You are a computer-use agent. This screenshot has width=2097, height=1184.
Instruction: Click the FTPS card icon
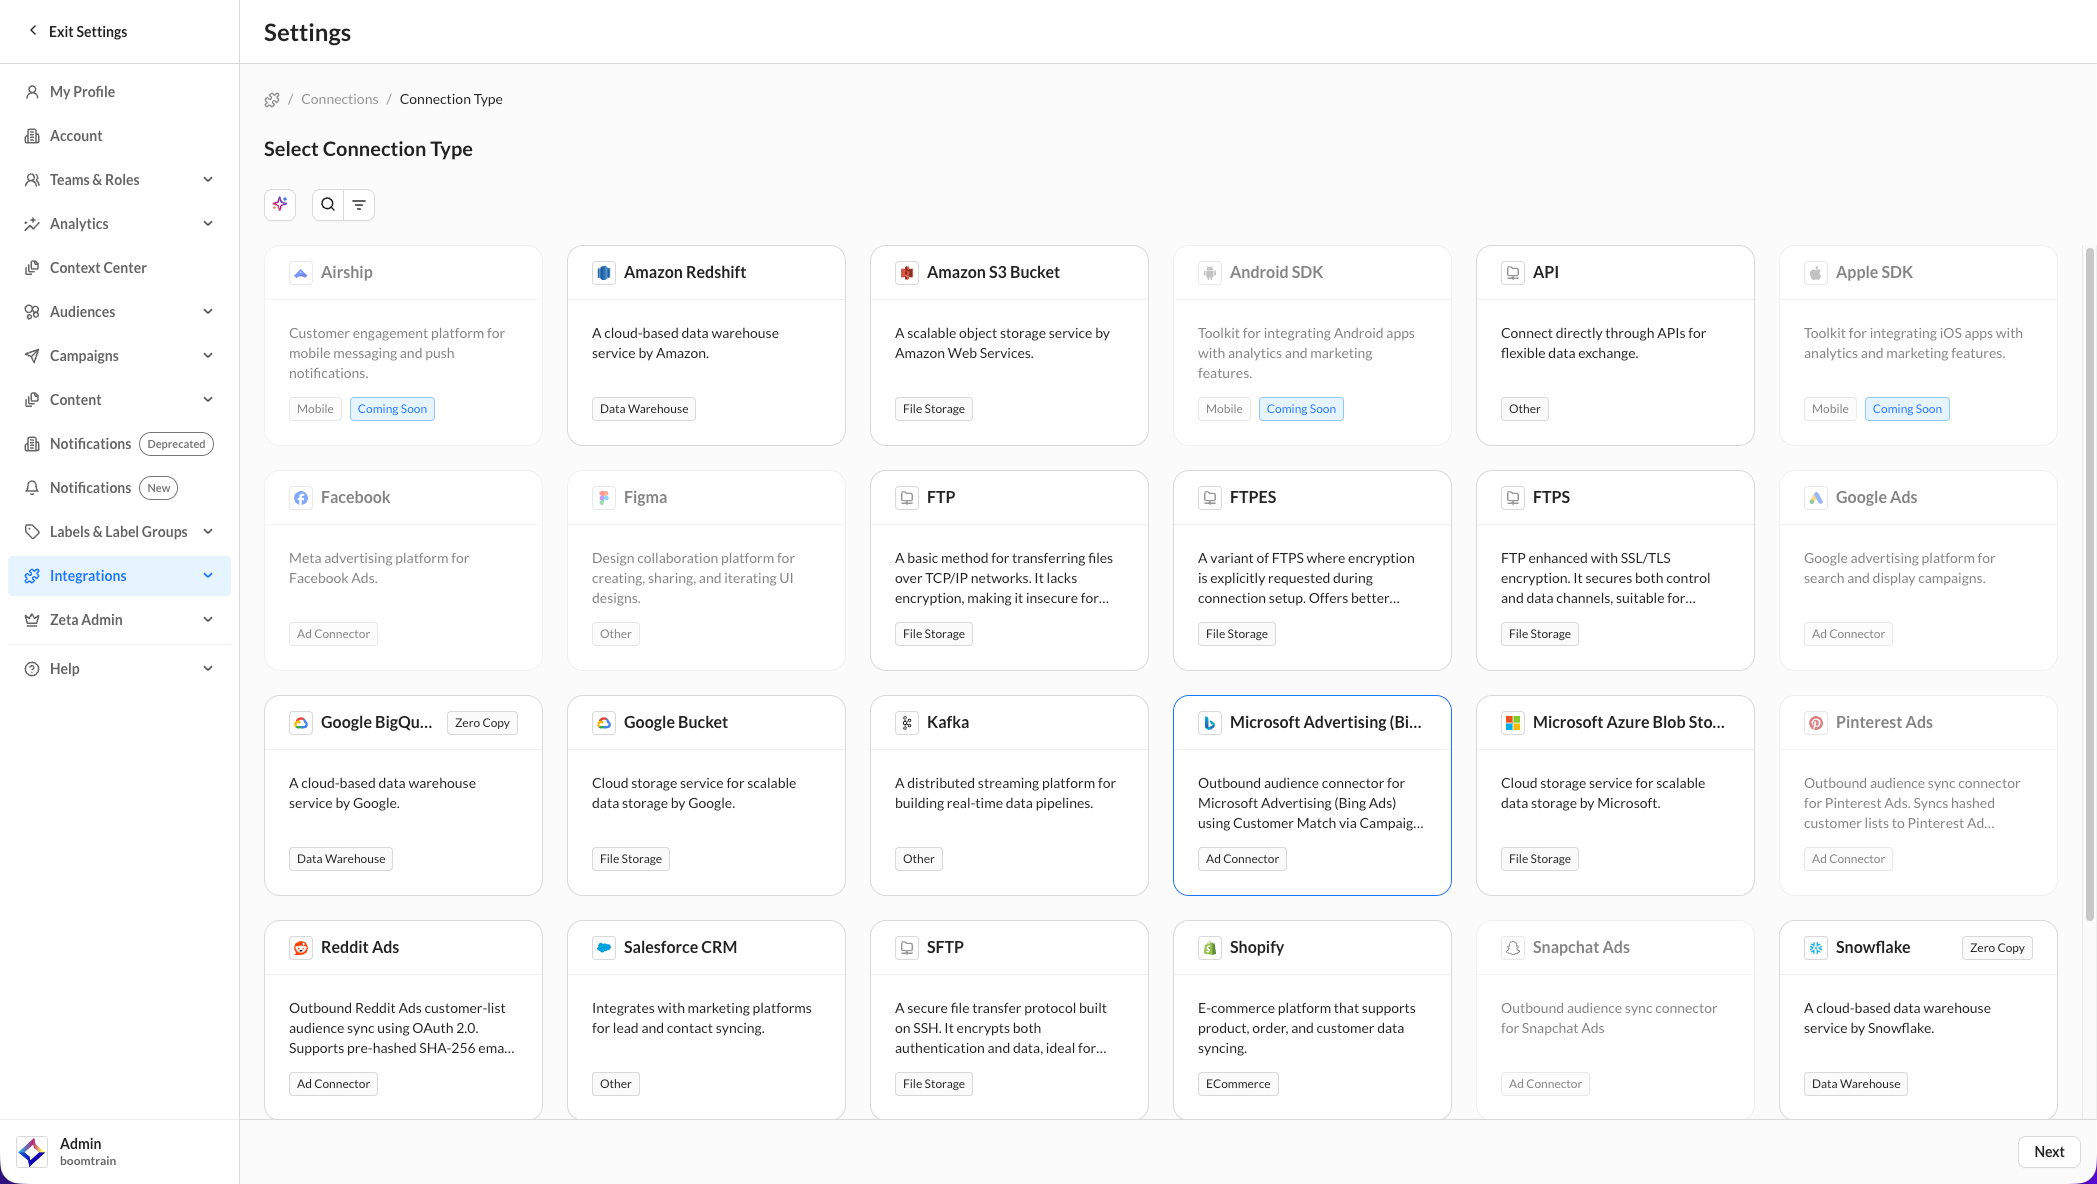pyautogui.click(x=1513, y=498)
